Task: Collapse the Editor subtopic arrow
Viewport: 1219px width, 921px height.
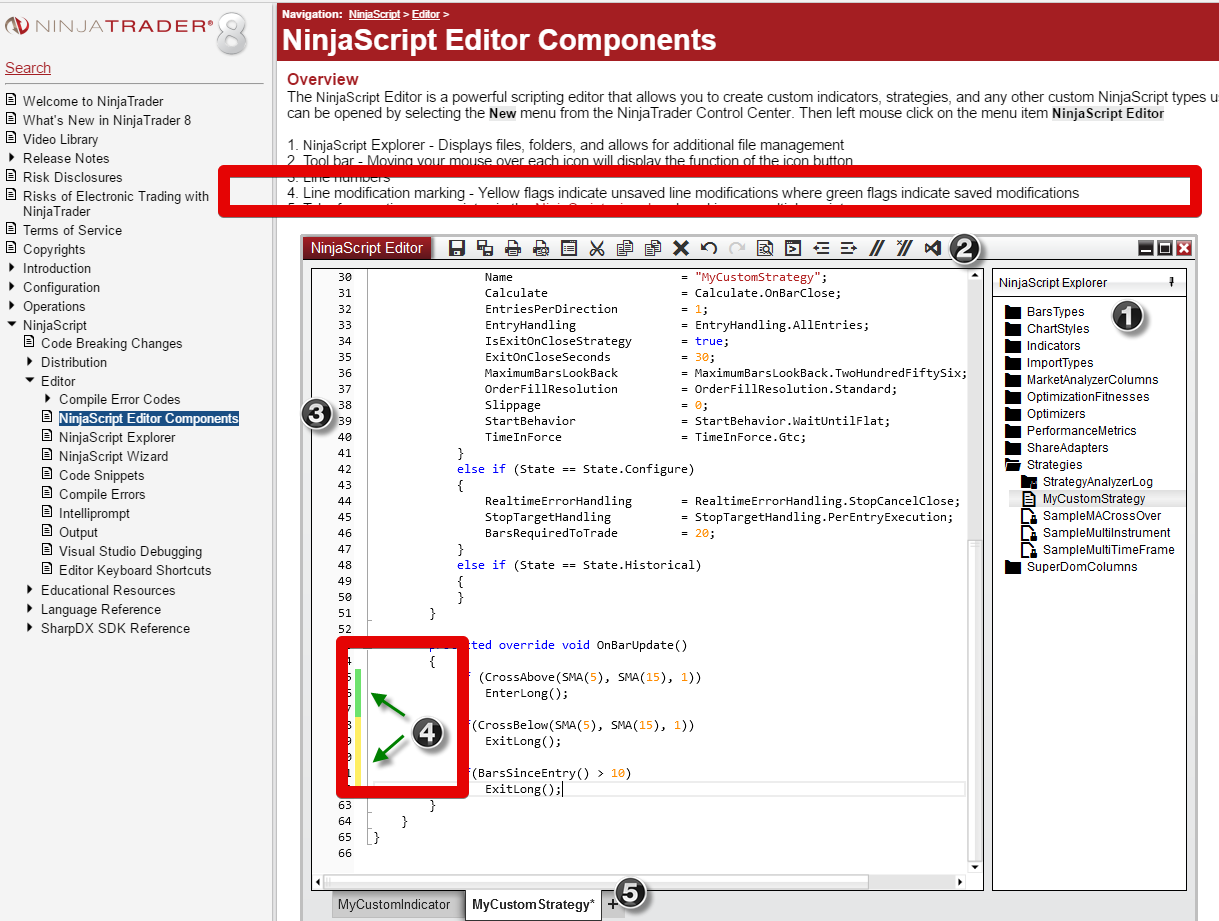Action: pos(29,381)
